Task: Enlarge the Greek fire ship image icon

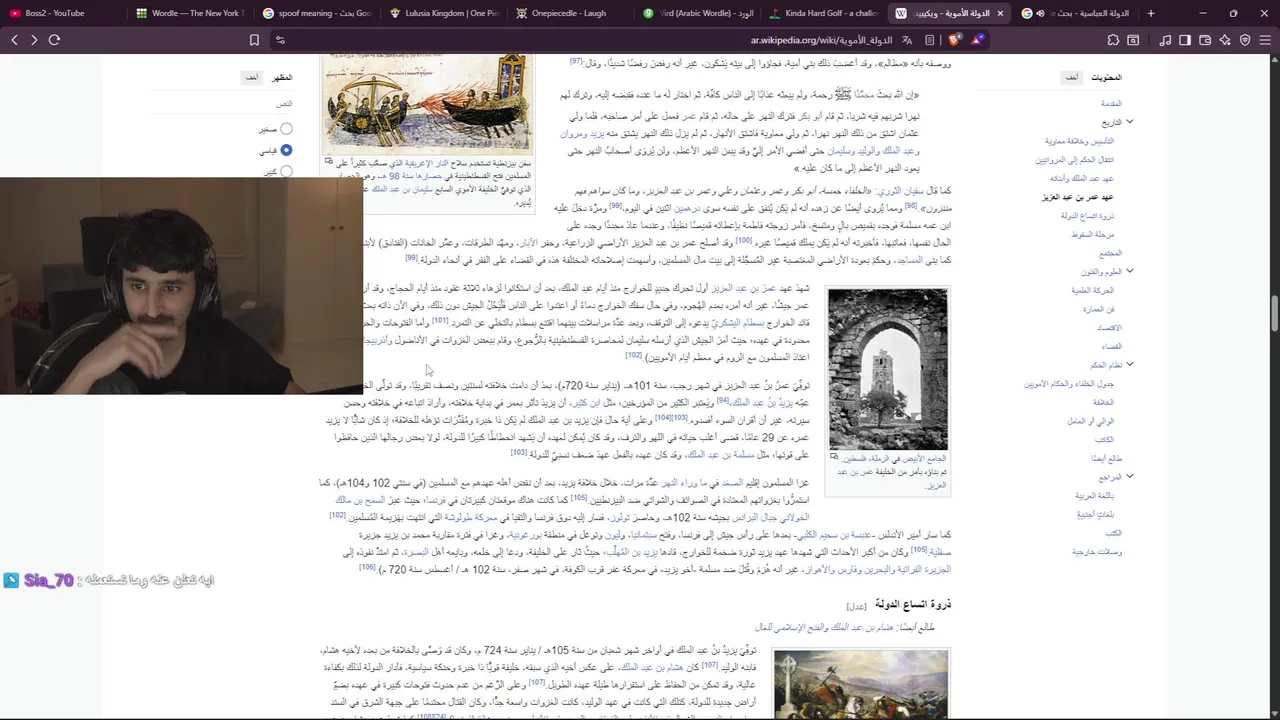Action: click(x=328, y=161)
